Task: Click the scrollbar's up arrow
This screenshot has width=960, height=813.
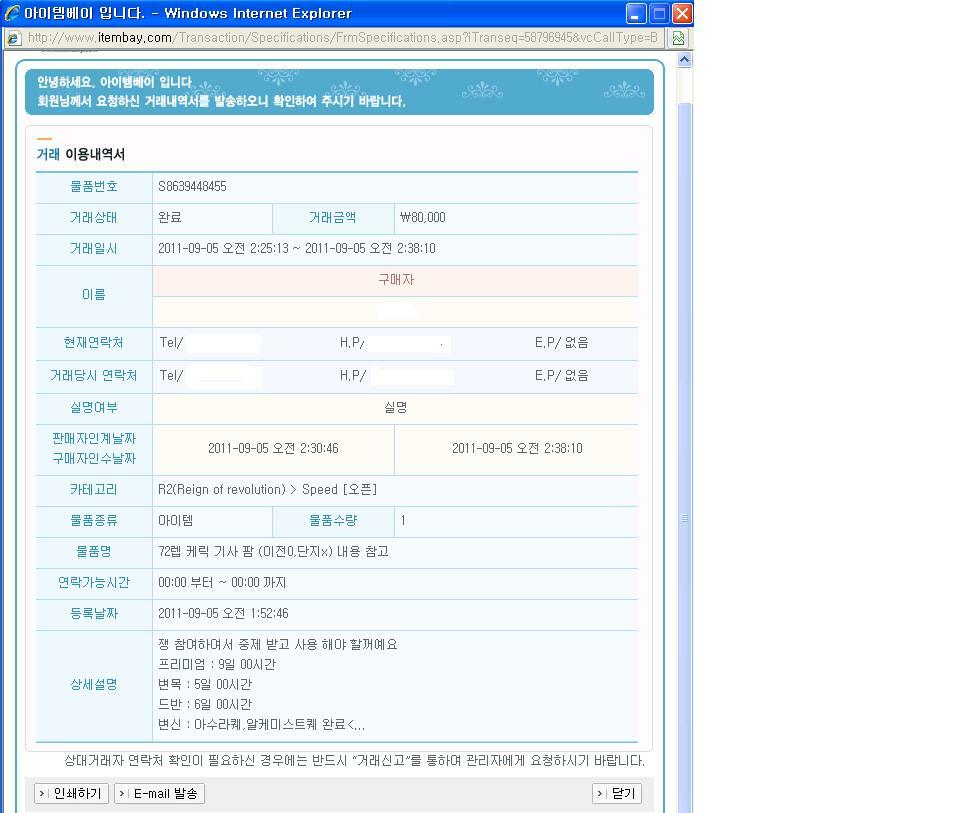Action: (683, 58)
